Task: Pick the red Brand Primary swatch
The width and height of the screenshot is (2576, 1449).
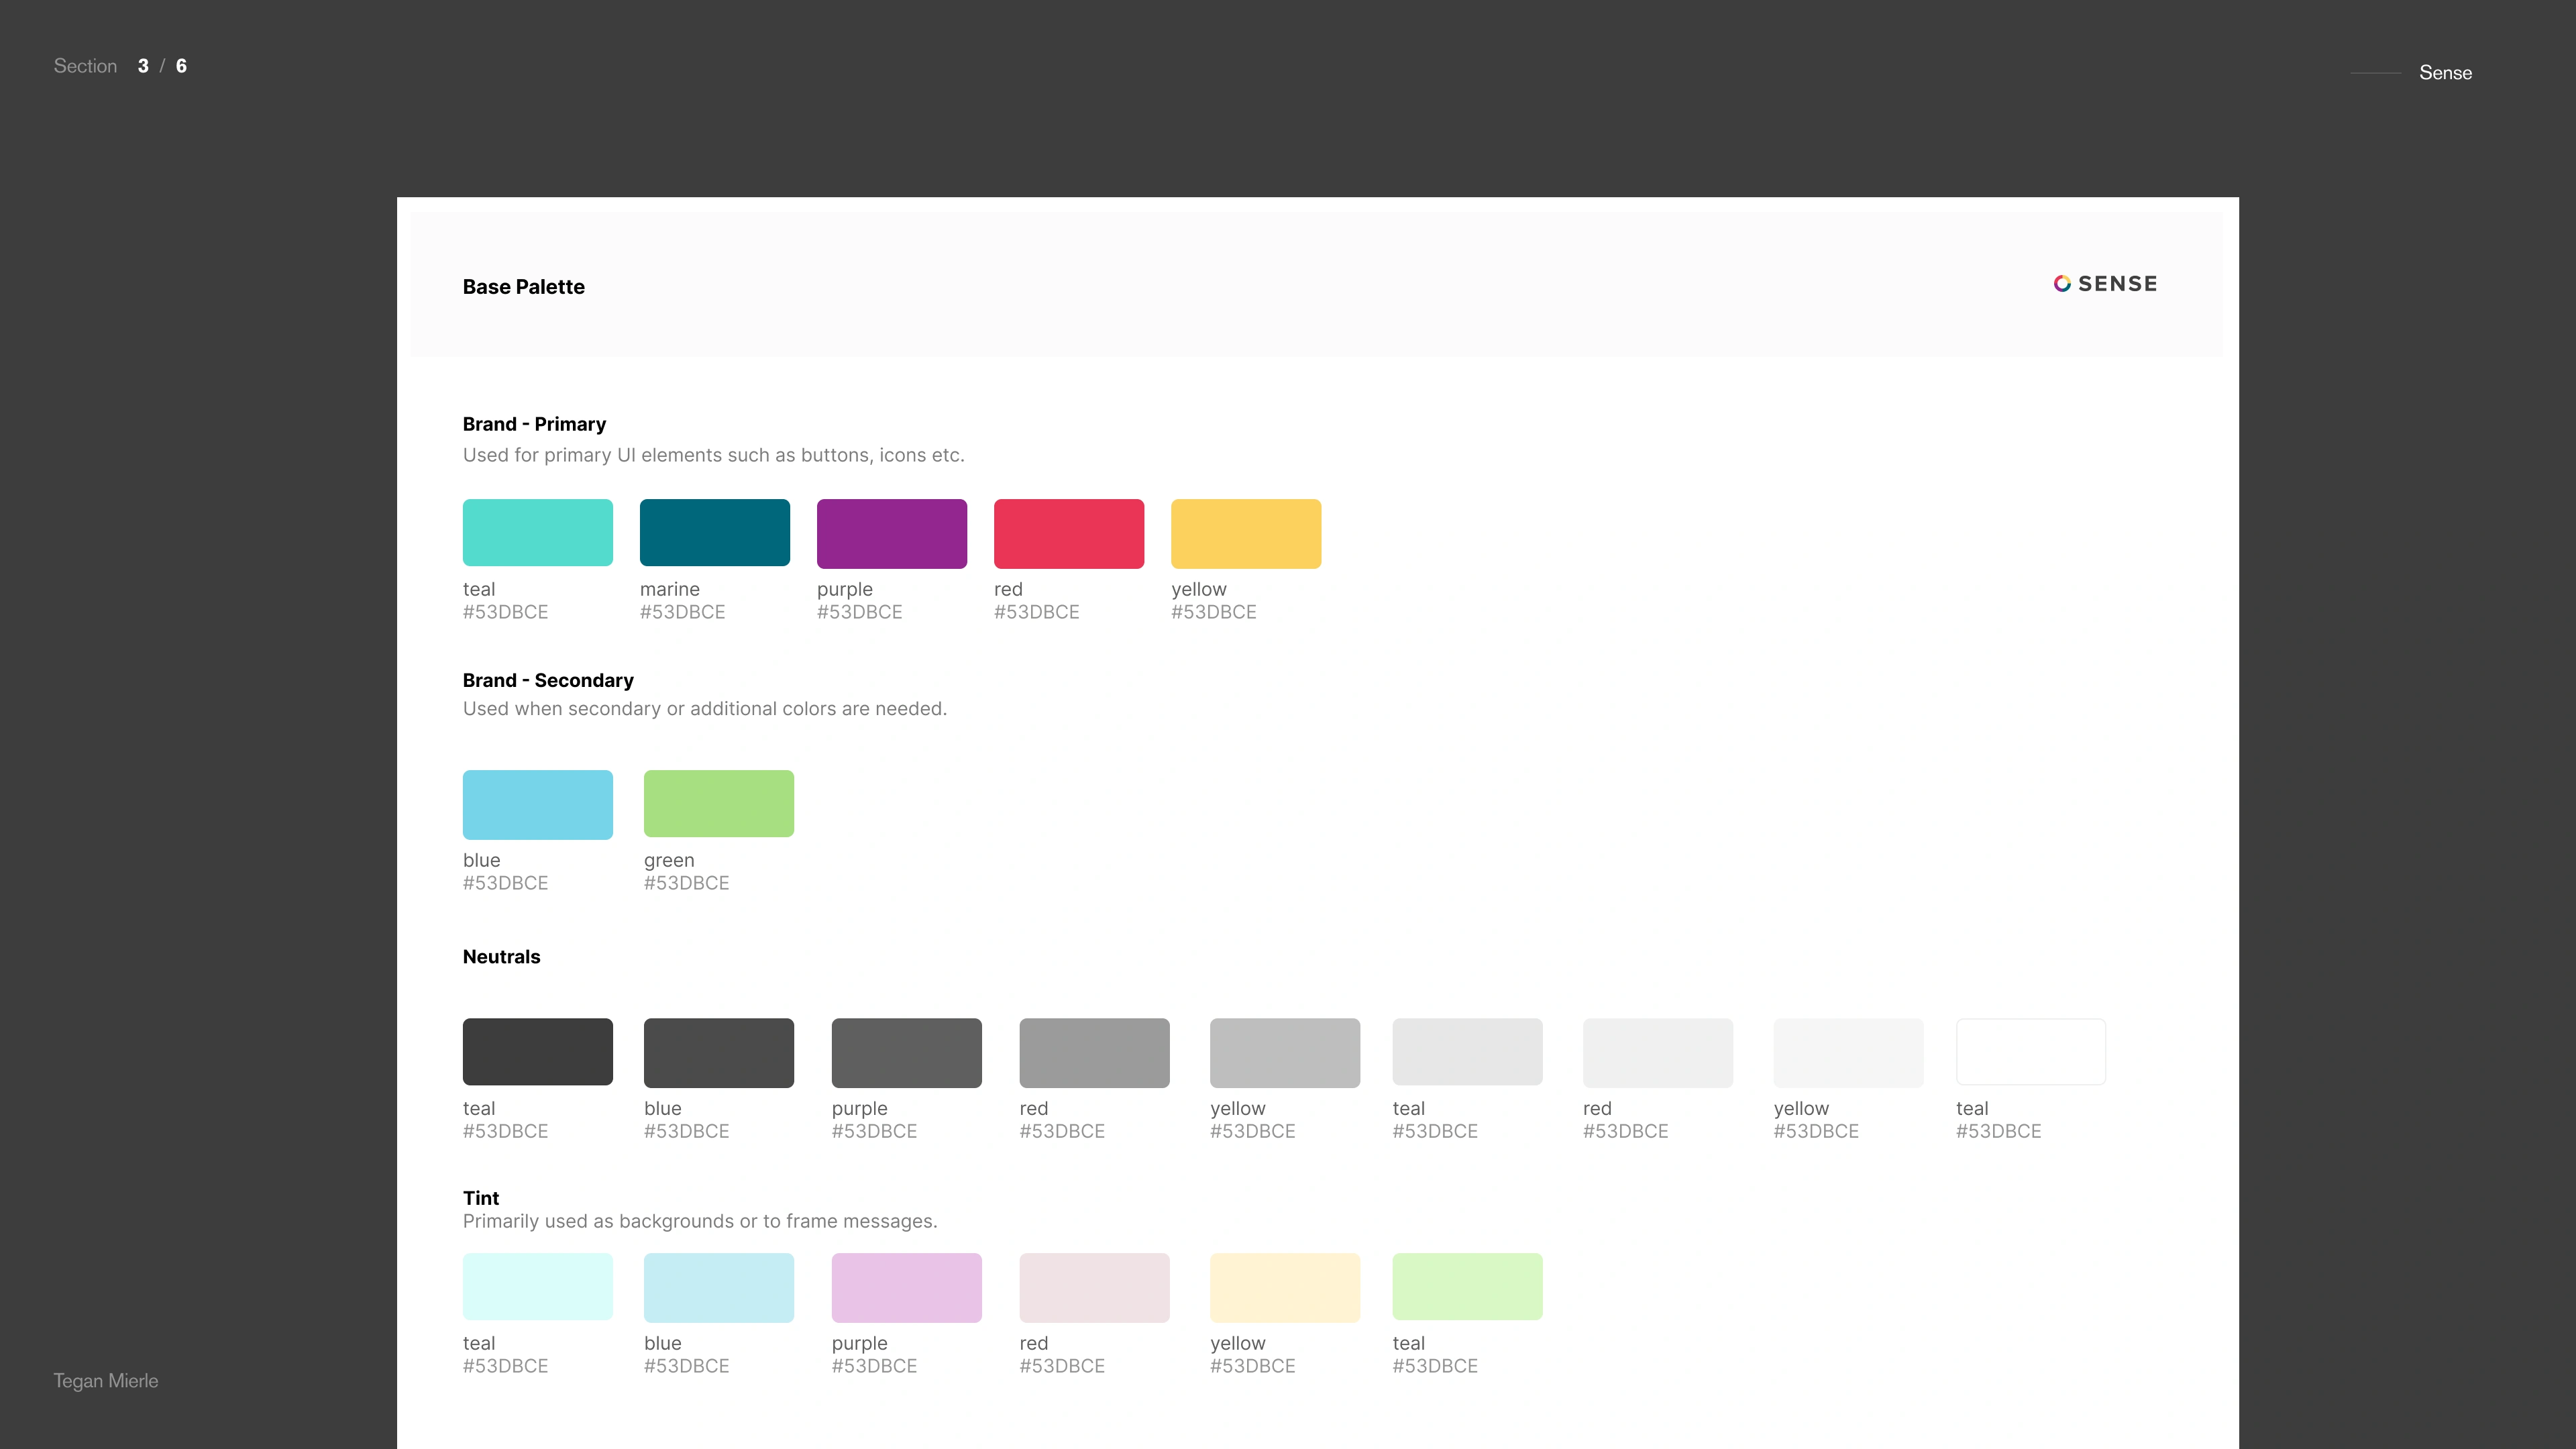Action: tap(1068, 534)
